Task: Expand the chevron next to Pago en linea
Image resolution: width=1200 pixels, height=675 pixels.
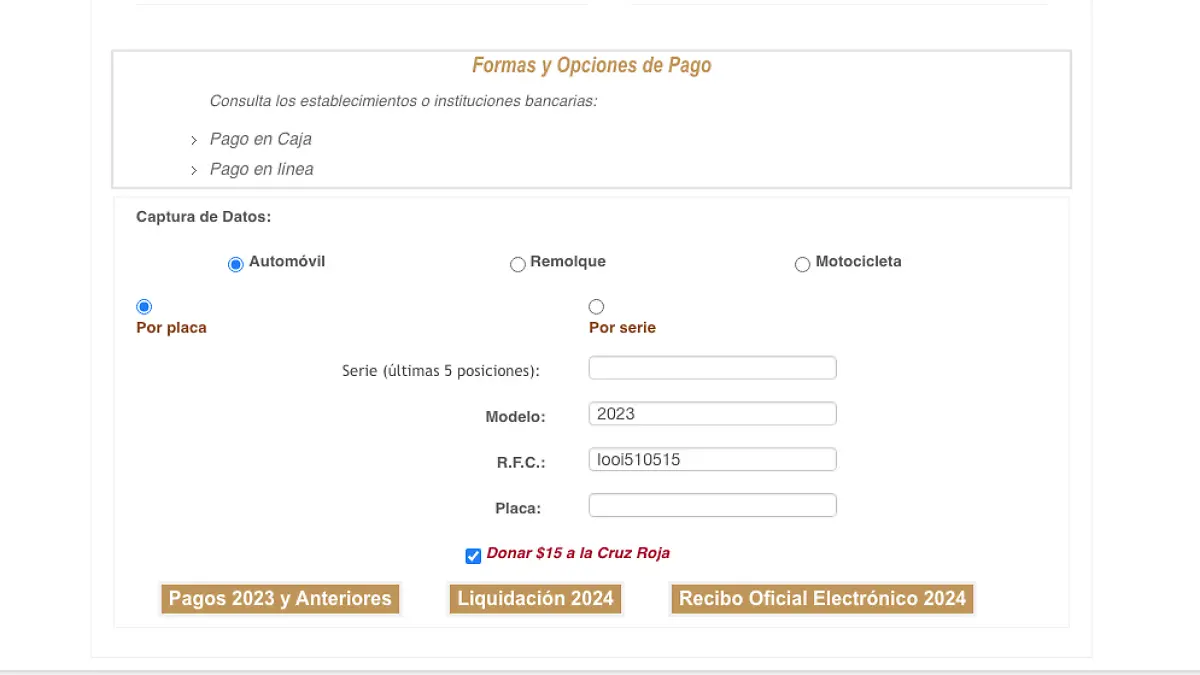Action: tap(193, 170)
